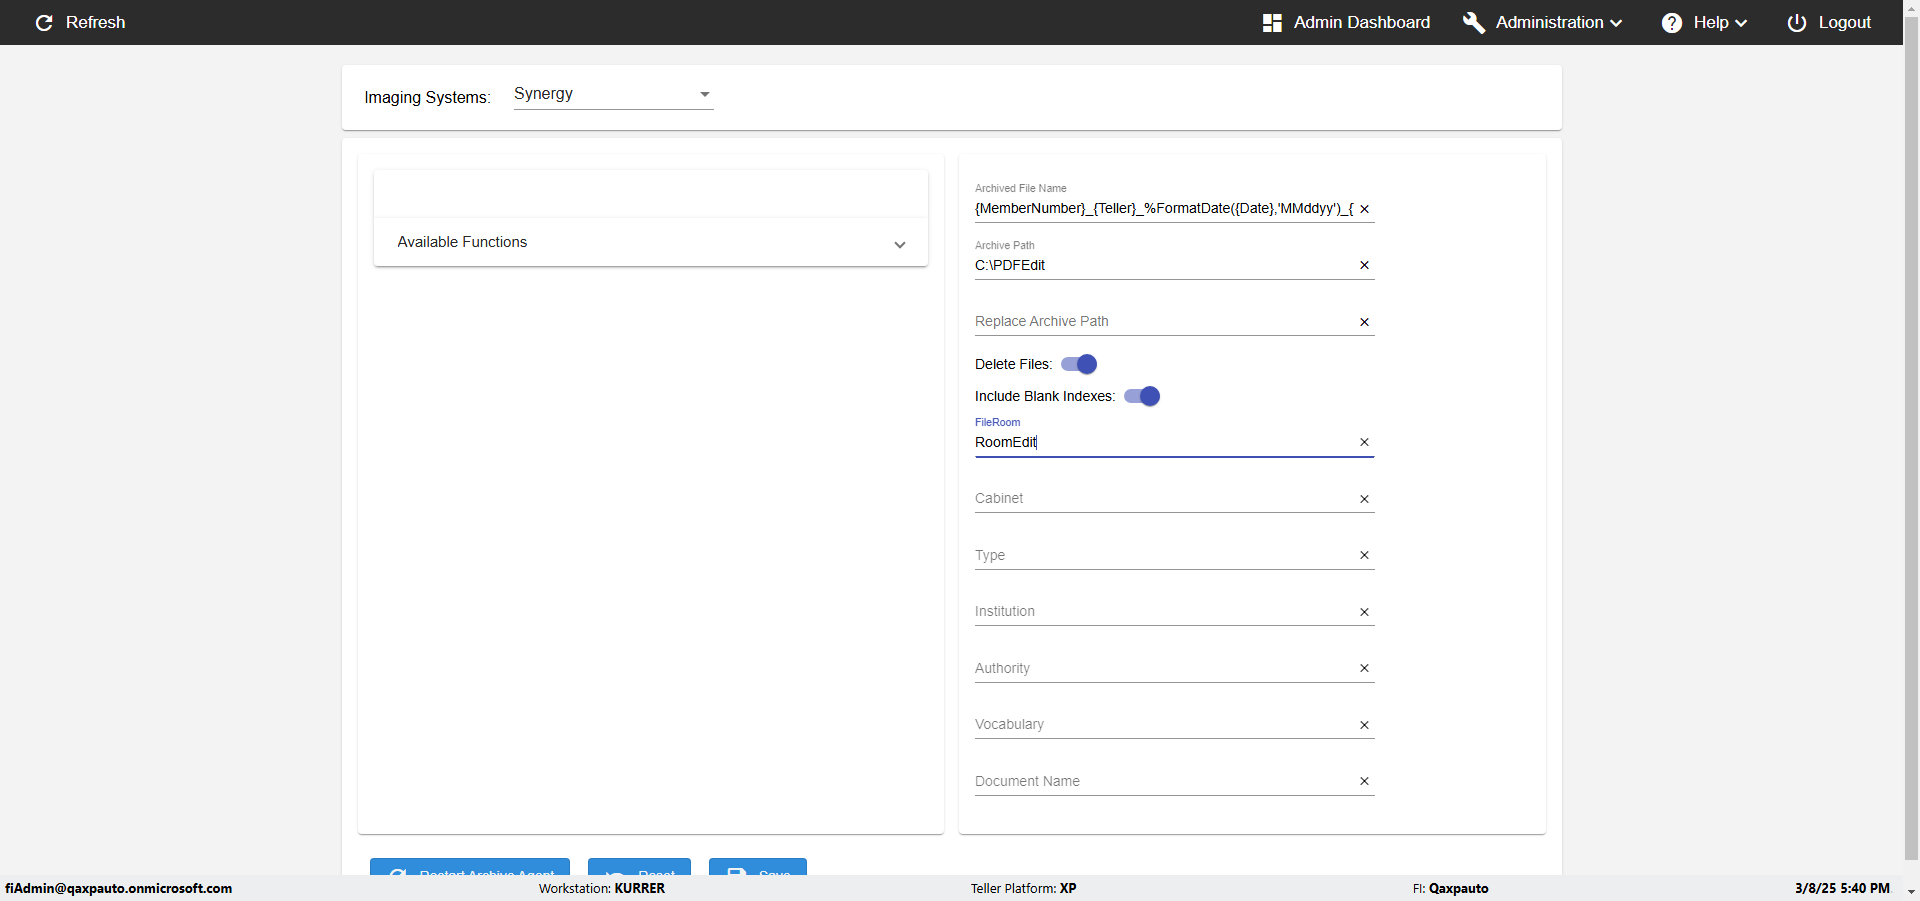Viewport: 1920px width, 901px height.
Task: Click the page's vertical scrollbar
Action: (x=1911, y=450)
